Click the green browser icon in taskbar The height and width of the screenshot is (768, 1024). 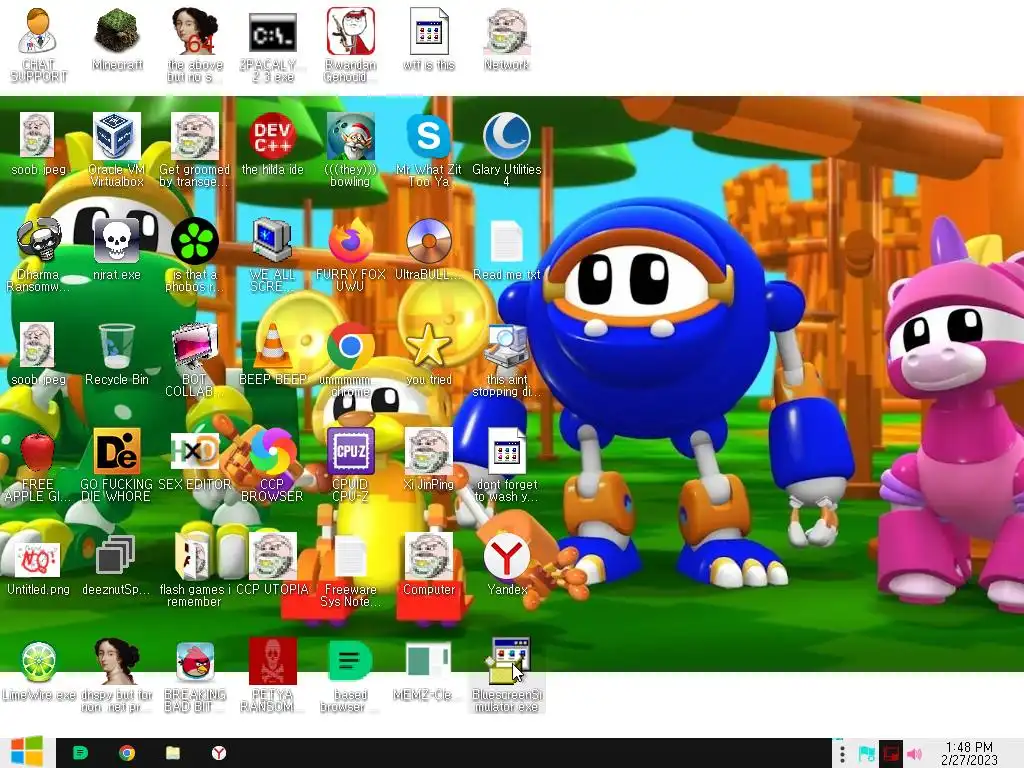point(81,753)
